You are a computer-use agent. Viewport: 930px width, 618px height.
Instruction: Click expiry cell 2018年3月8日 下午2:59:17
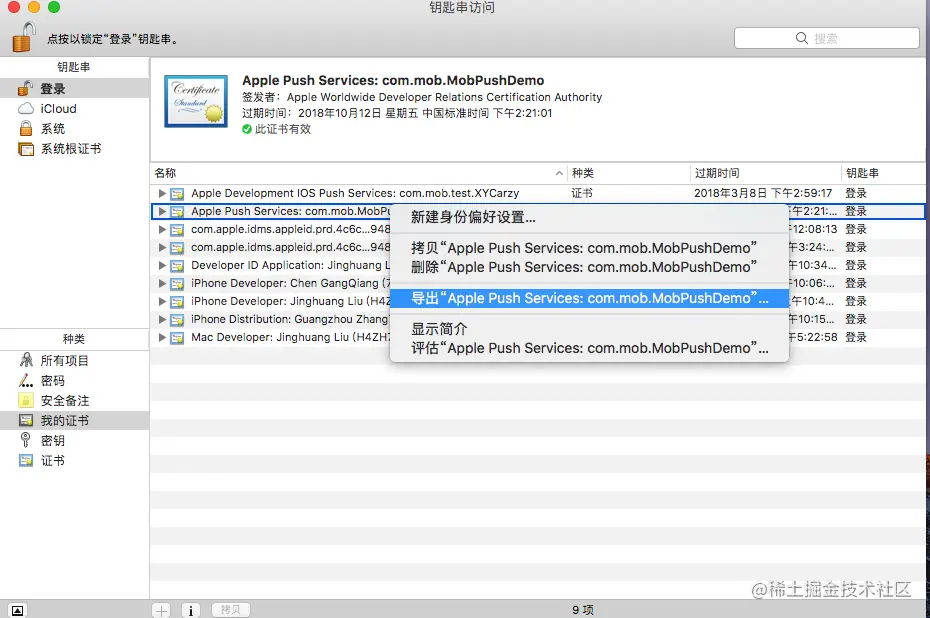763,193
